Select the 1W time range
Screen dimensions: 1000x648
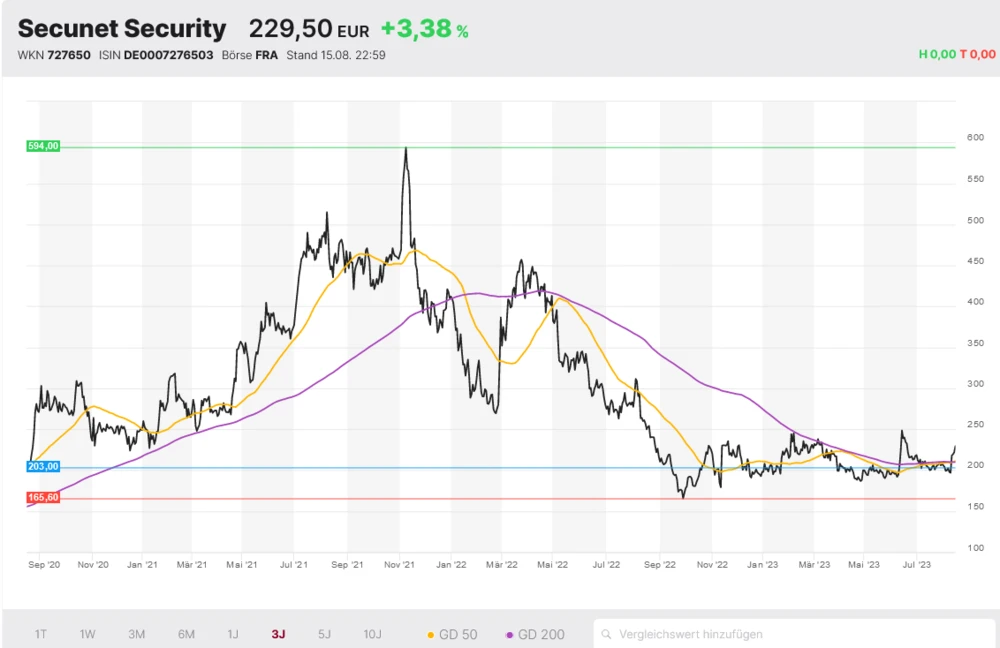pos(87,634)
